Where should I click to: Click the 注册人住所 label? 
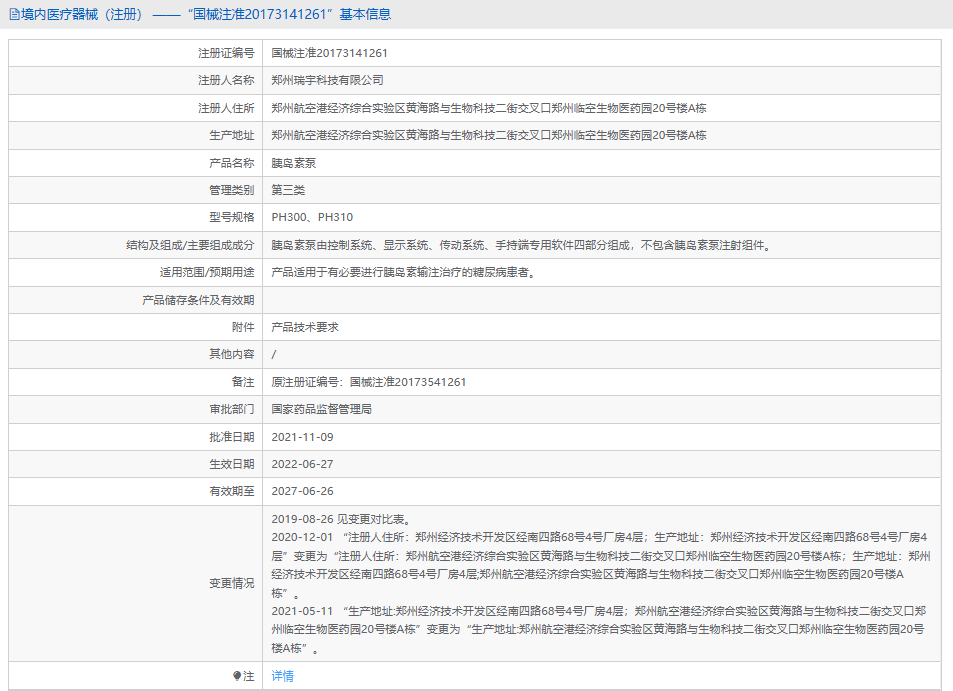226,108
